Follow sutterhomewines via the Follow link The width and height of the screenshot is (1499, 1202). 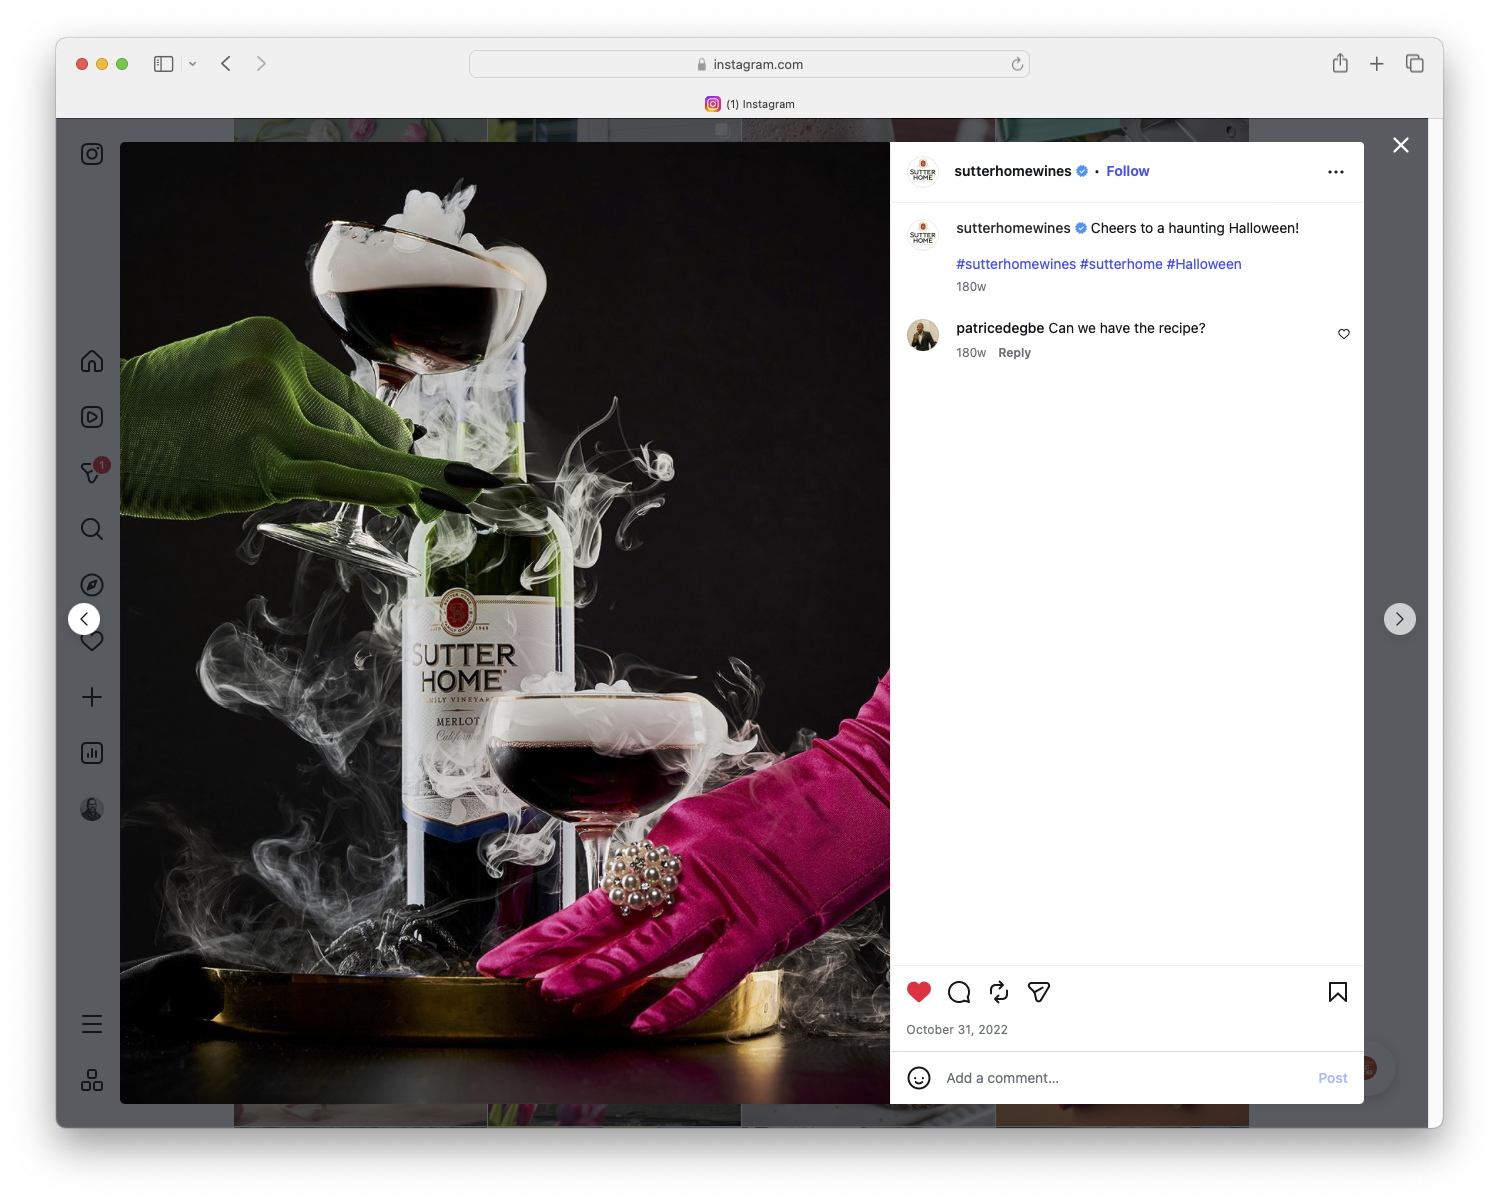[1127, 171]
